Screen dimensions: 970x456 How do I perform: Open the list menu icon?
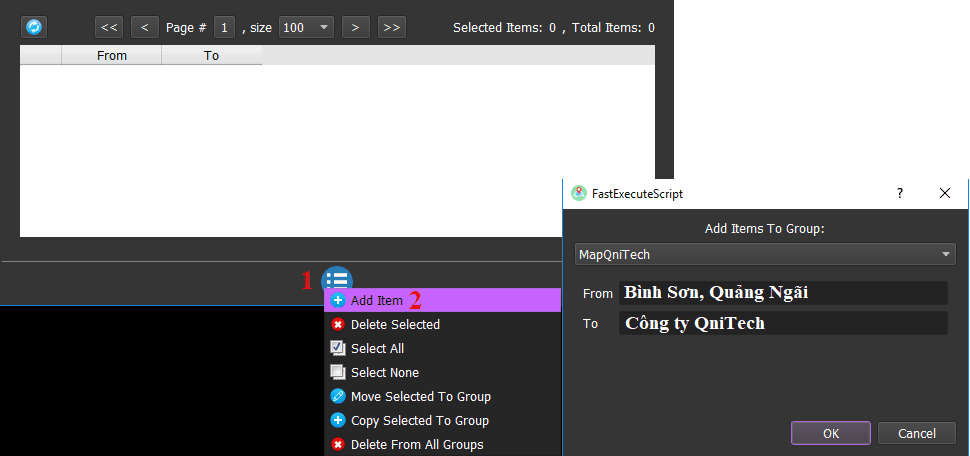point(337,281)
